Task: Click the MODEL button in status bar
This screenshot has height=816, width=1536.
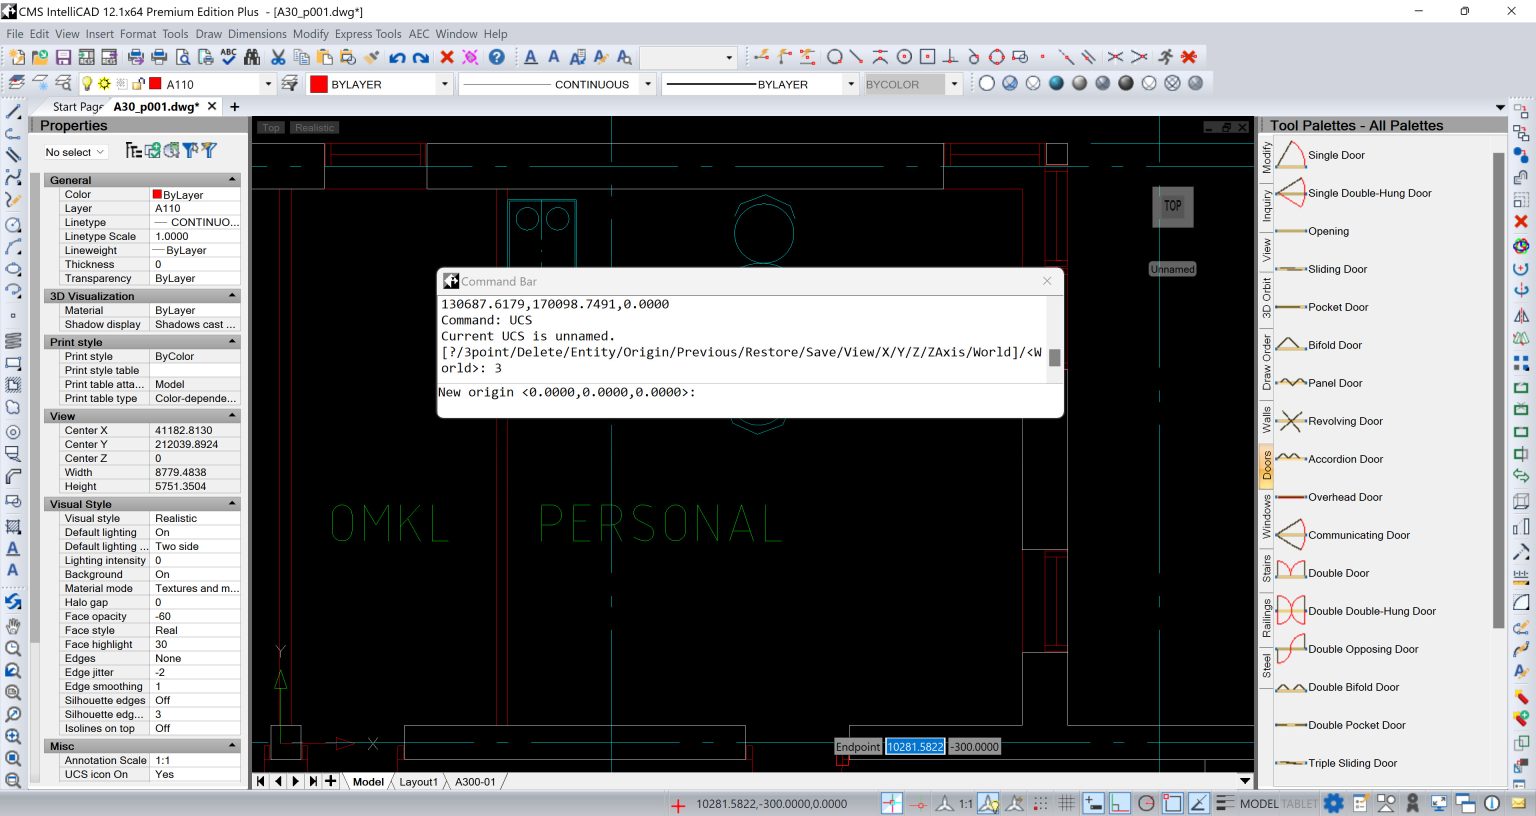Action: pos(1258,803)
